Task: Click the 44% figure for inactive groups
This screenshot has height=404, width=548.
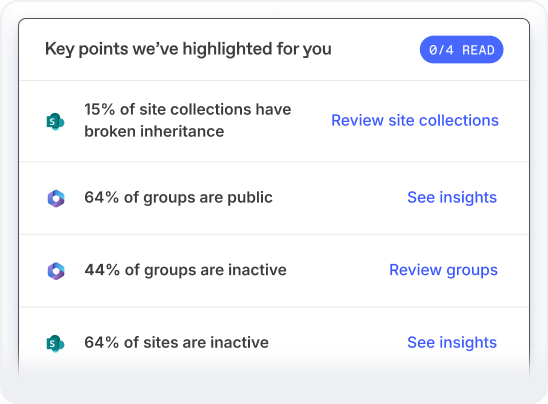Action: coord(102,270)
